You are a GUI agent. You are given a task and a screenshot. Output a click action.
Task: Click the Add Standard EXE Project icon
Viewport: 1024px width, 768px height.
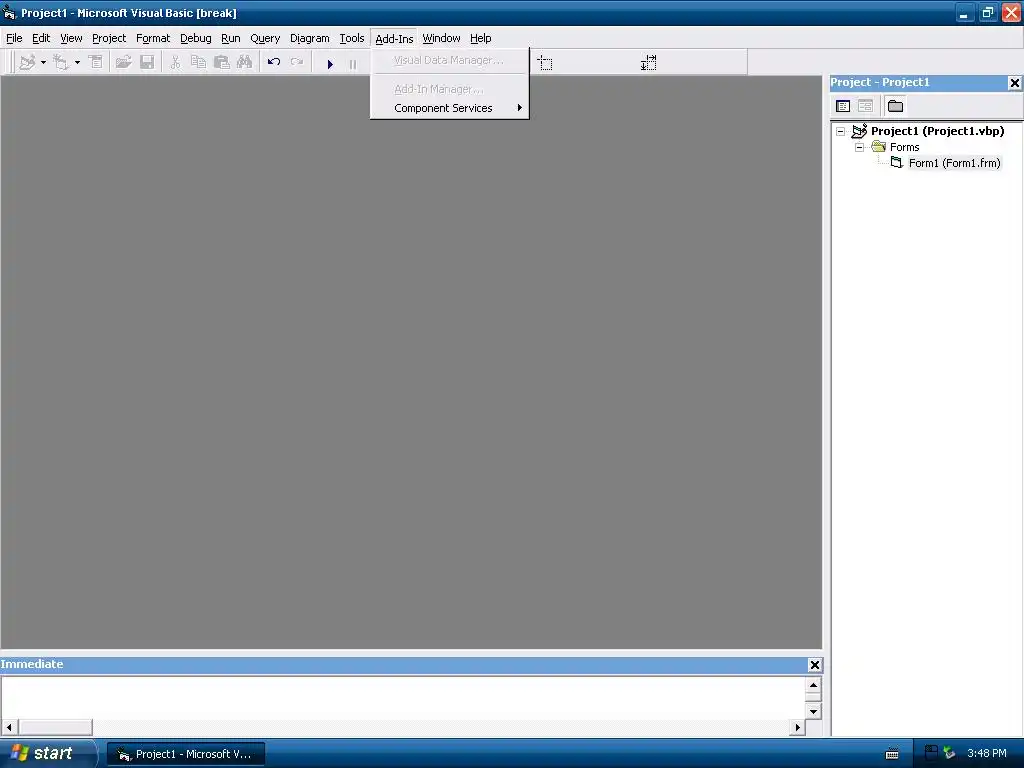(x=27, y=63)
